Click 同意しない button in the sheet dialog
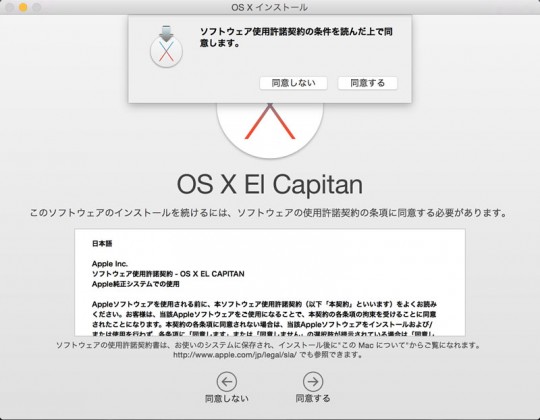 293,83
